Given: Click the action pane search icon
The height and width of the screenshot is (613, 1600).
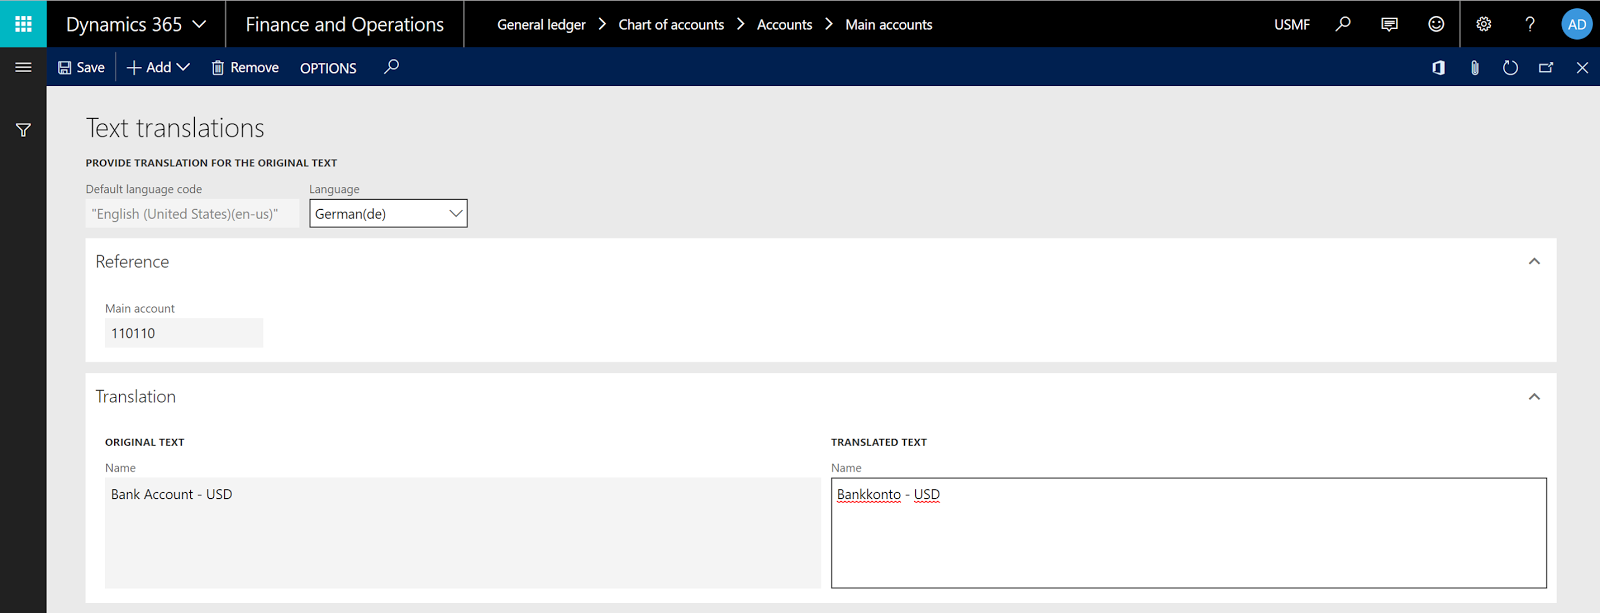Looking at the screenshot, I should pyautogui.click(x=391, y=67).
